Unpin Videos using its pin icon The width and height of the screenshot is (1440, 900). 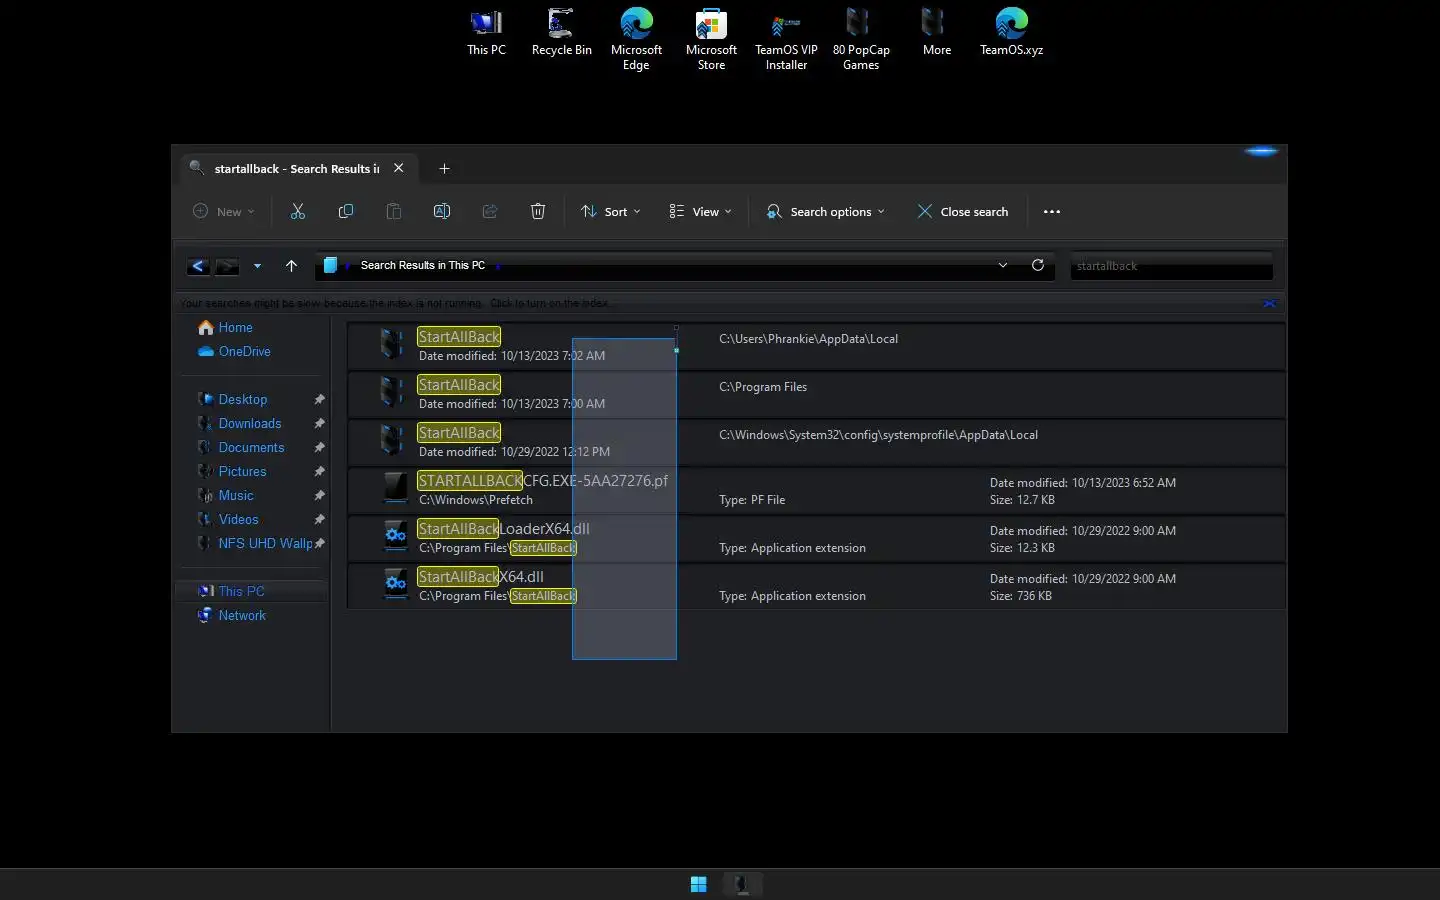(320, 519)
